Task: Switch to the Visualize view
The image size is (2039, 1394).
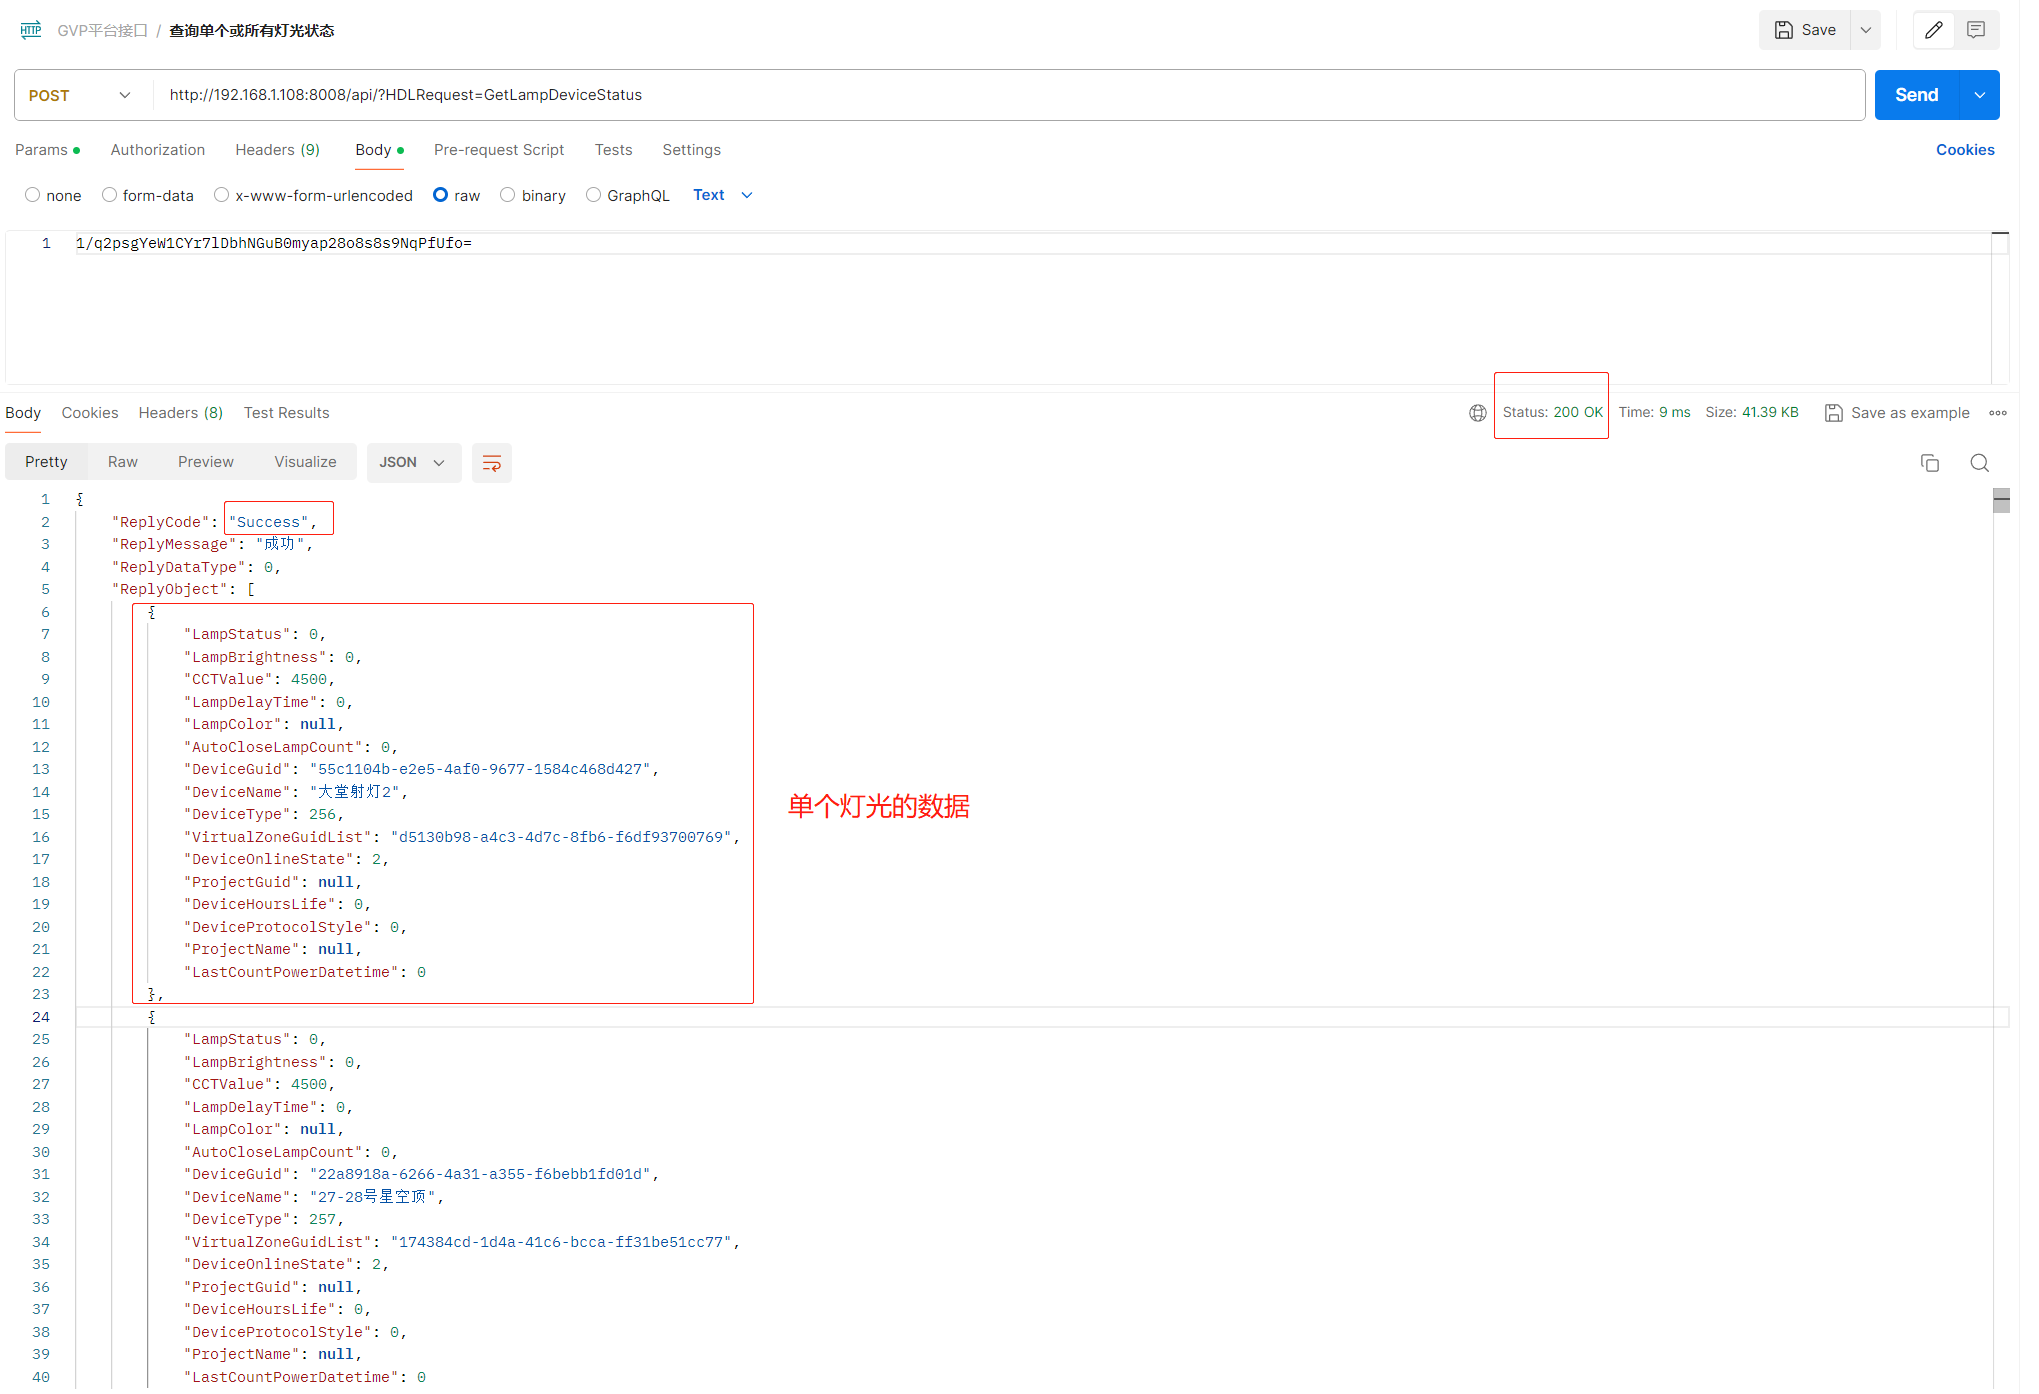Action: pos(305,463)
